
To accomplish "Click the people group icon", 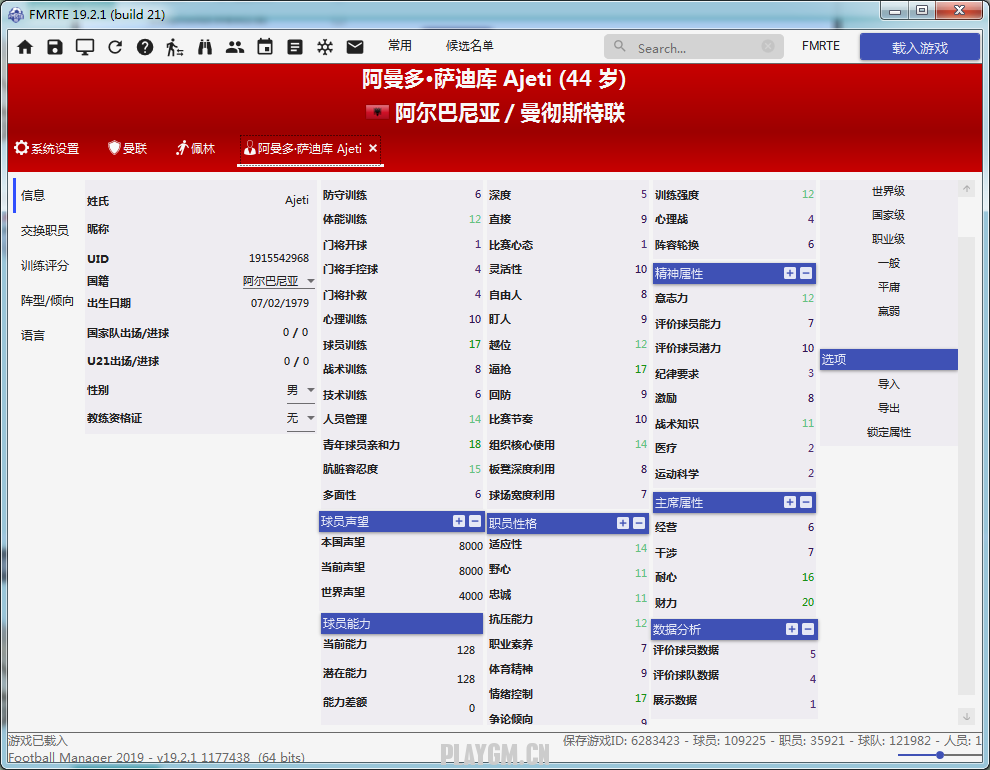I will (x=235, y=47).
